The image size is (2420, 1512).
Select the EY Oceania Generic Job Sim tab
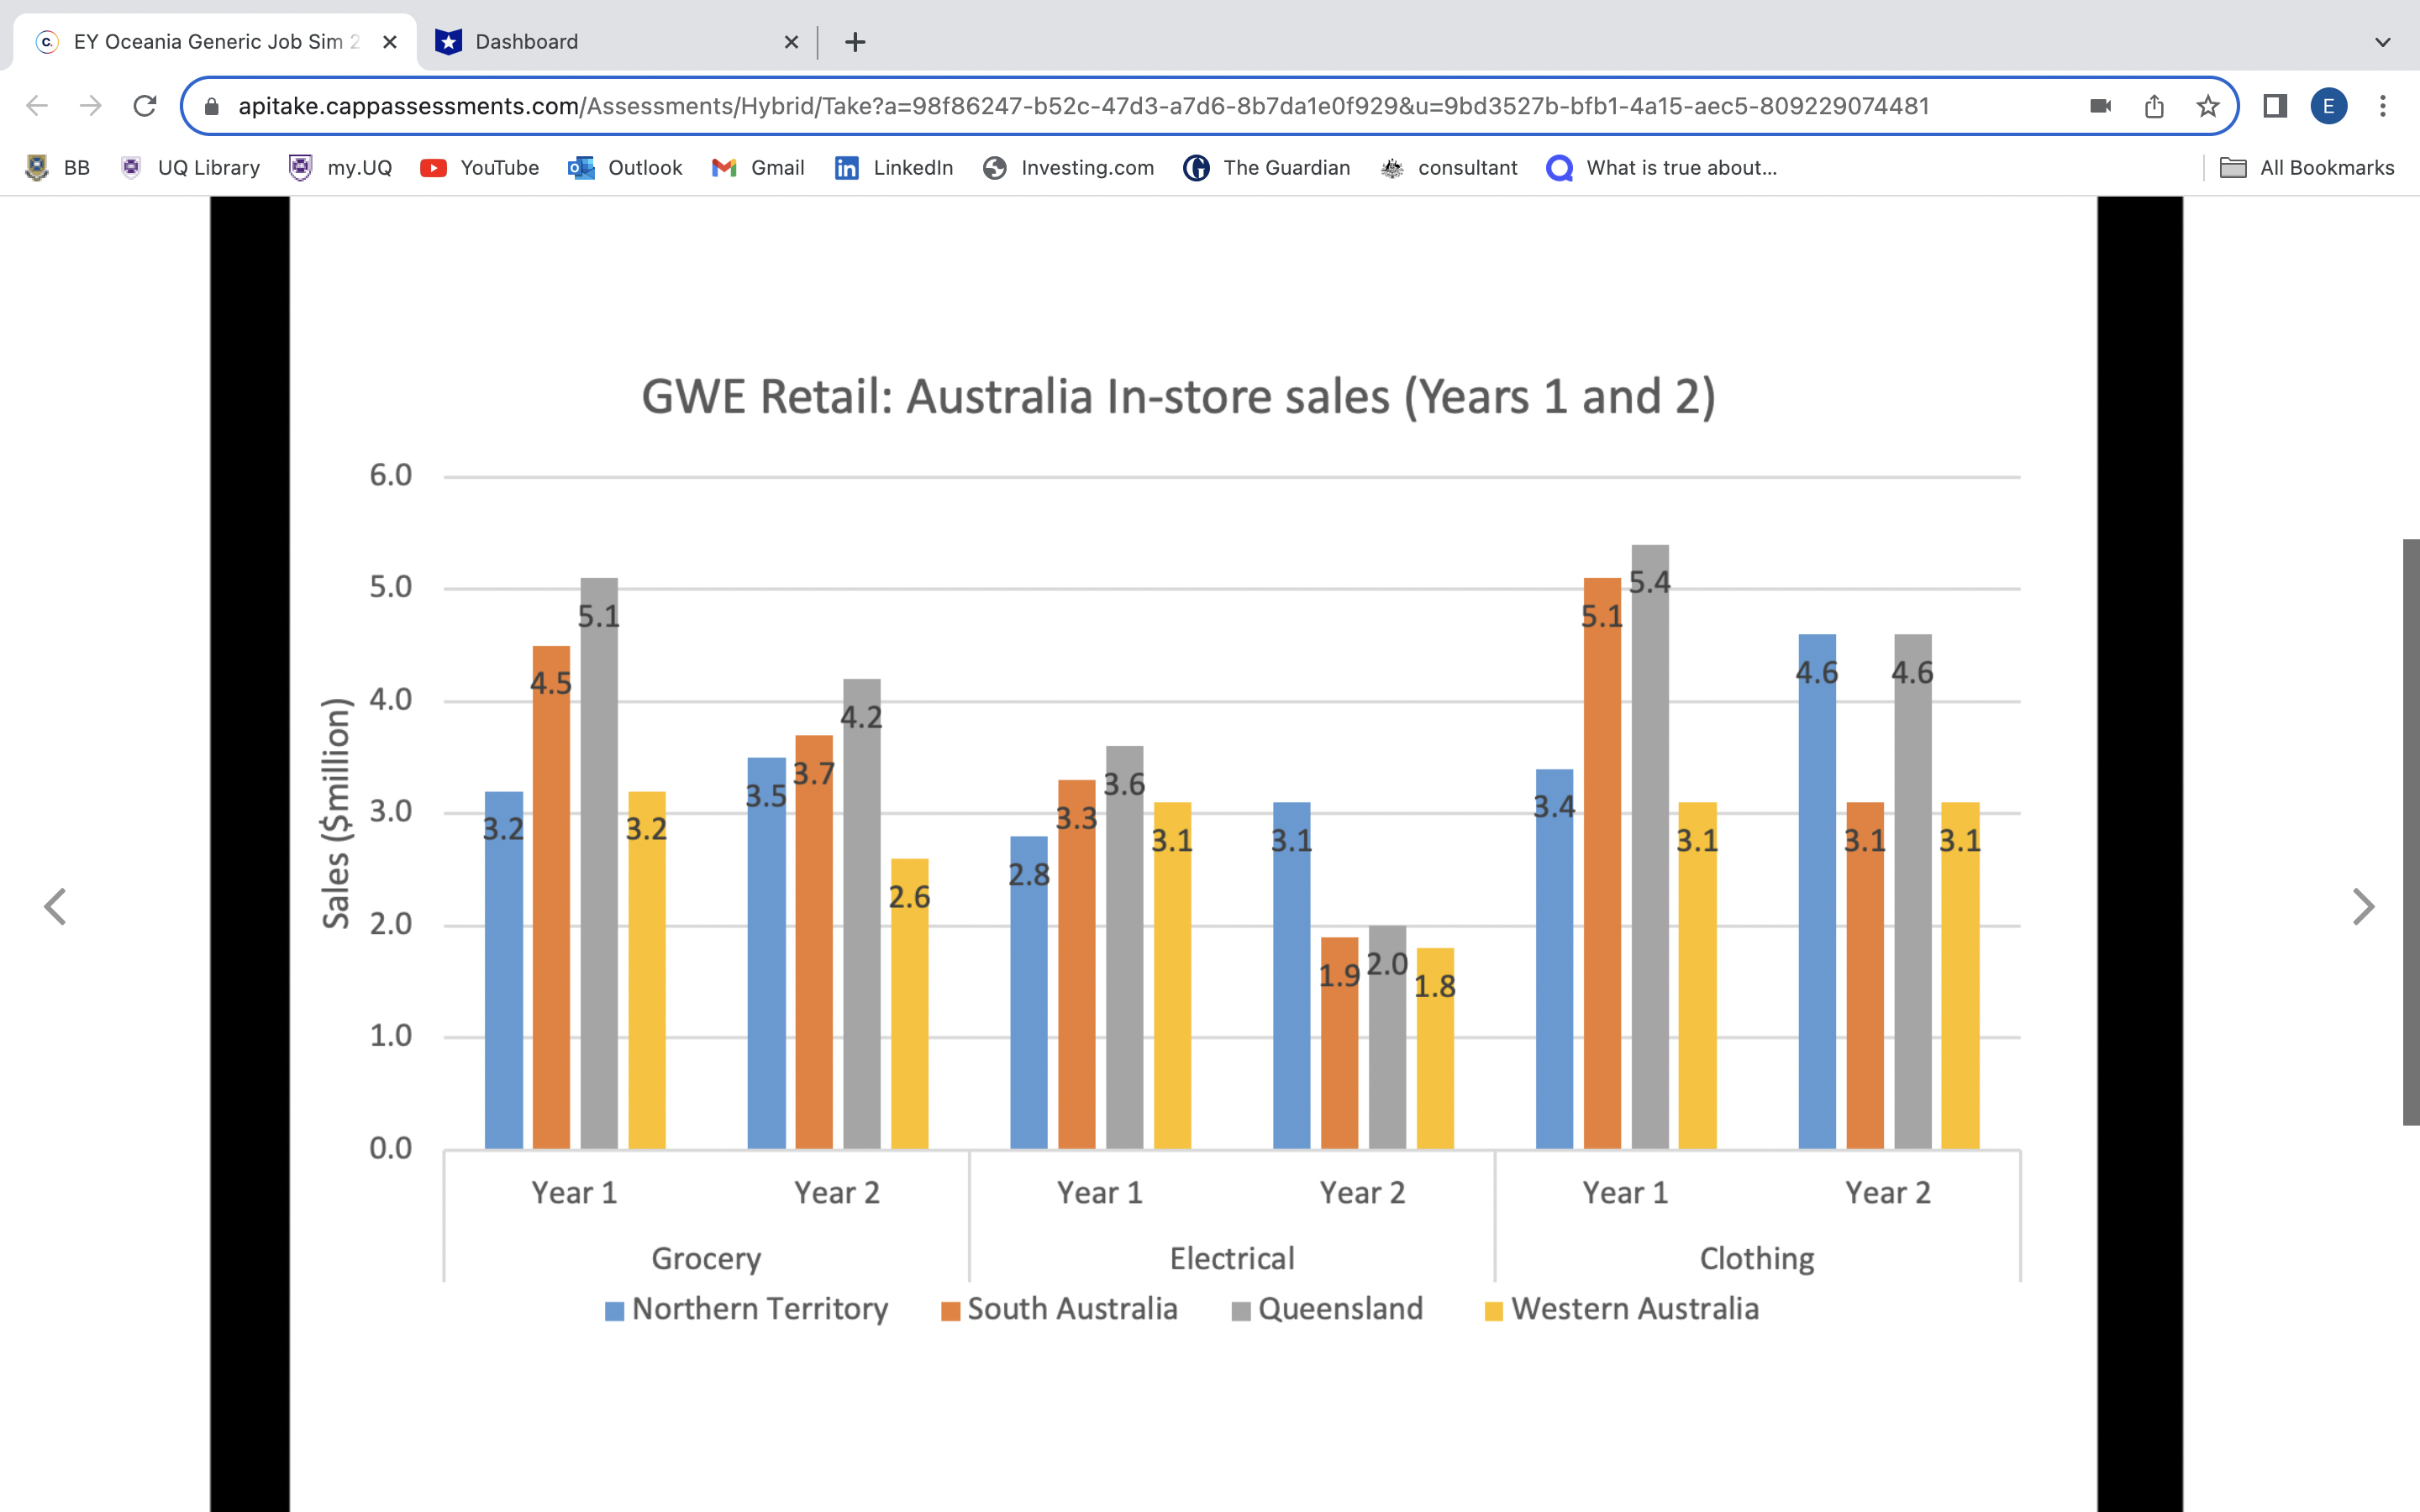(215, 42)
